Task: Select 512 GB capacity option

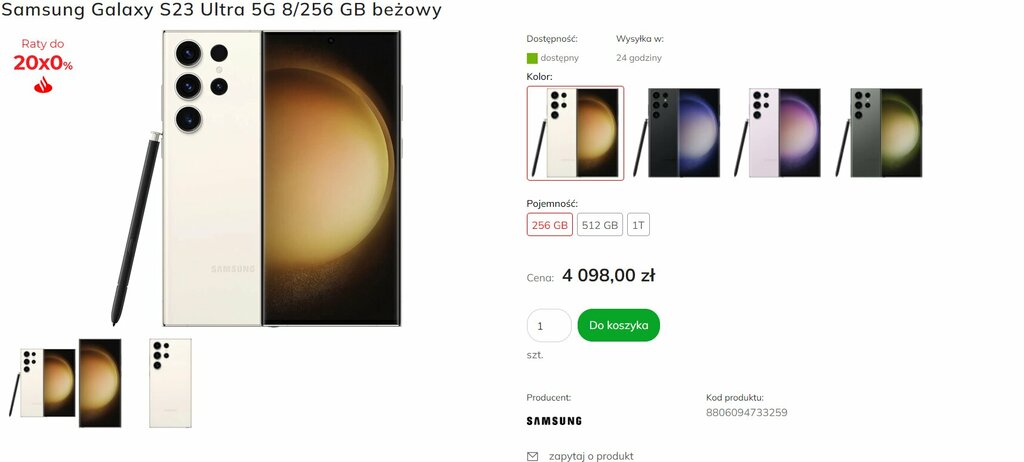Action: (600, 225)
